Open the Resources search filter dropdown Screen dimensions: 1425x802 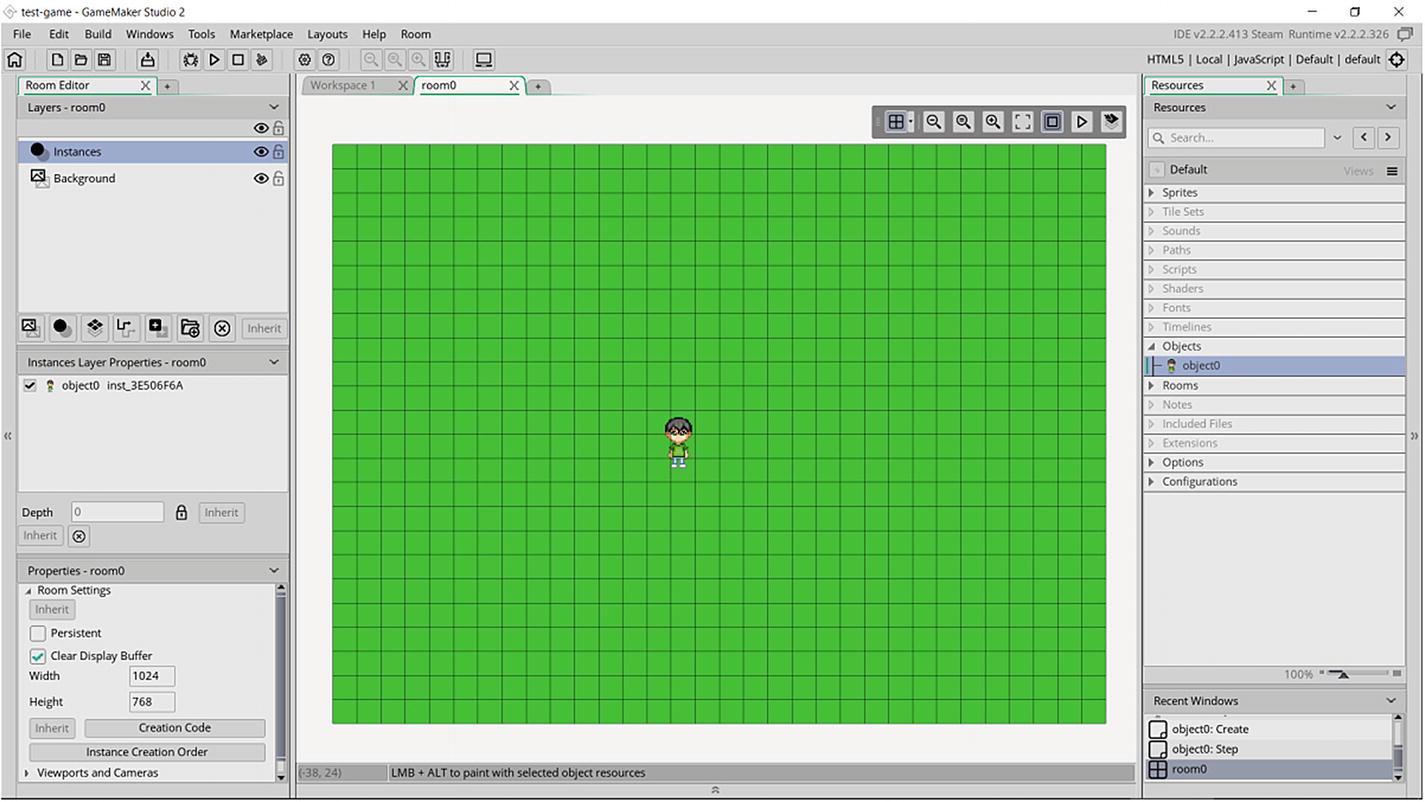click(1338, 138)
